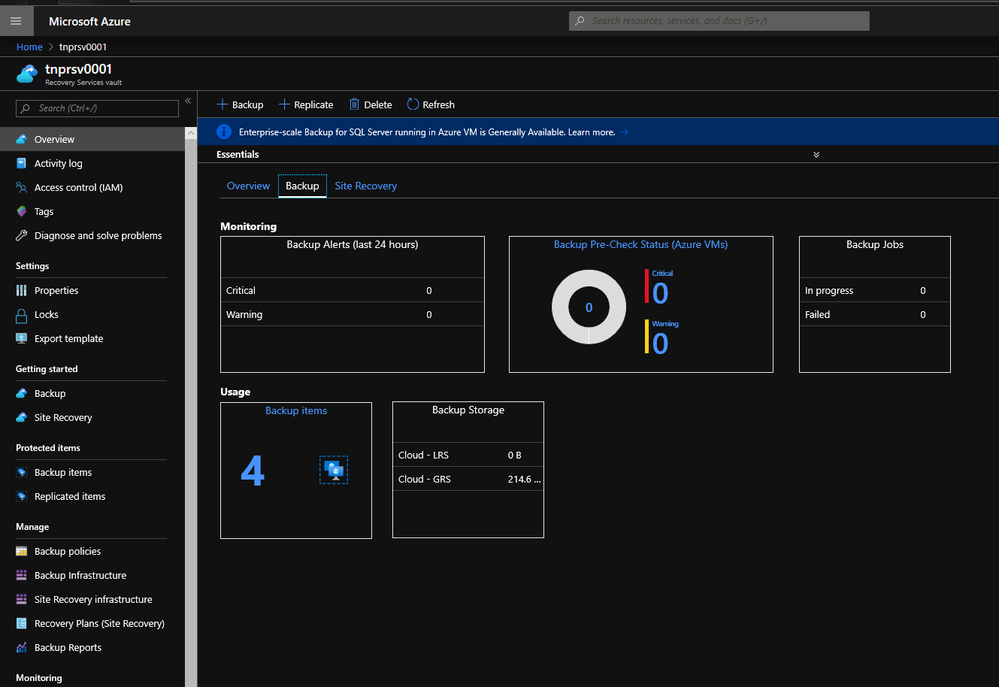
Task: Open Site Recovery under Getting started
Action: click(63, 418)
